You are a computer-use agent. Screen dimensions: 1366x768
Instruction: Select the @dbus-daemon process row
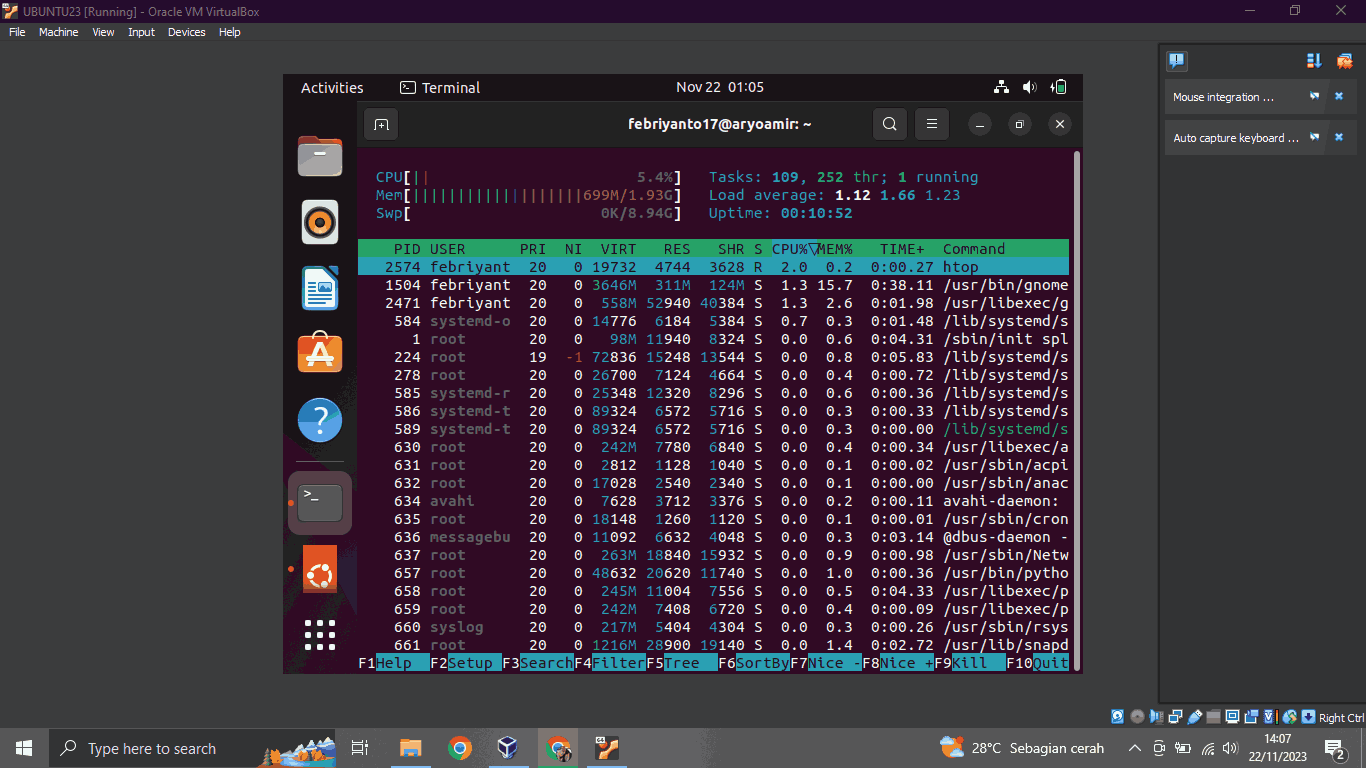coord(713,537)
